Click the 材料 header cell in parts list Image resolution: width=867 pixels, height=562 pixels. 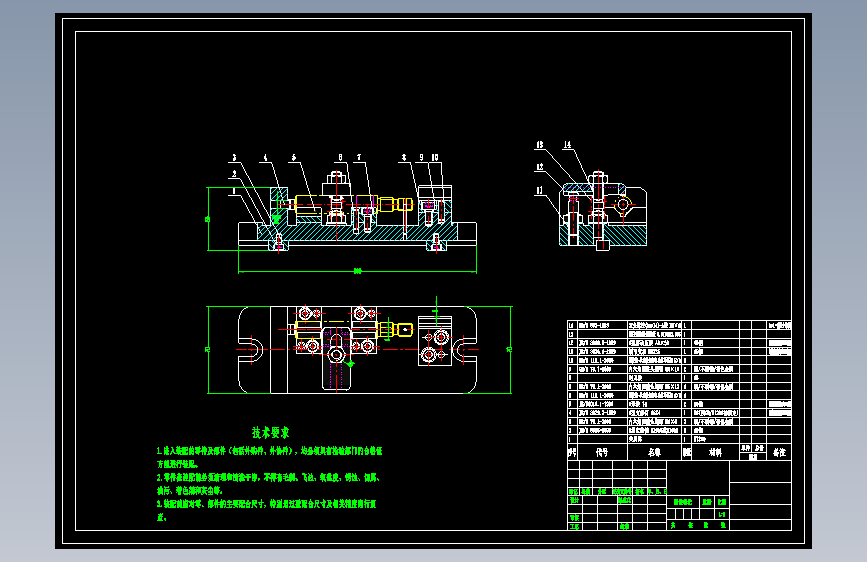[x=715, y=452]
